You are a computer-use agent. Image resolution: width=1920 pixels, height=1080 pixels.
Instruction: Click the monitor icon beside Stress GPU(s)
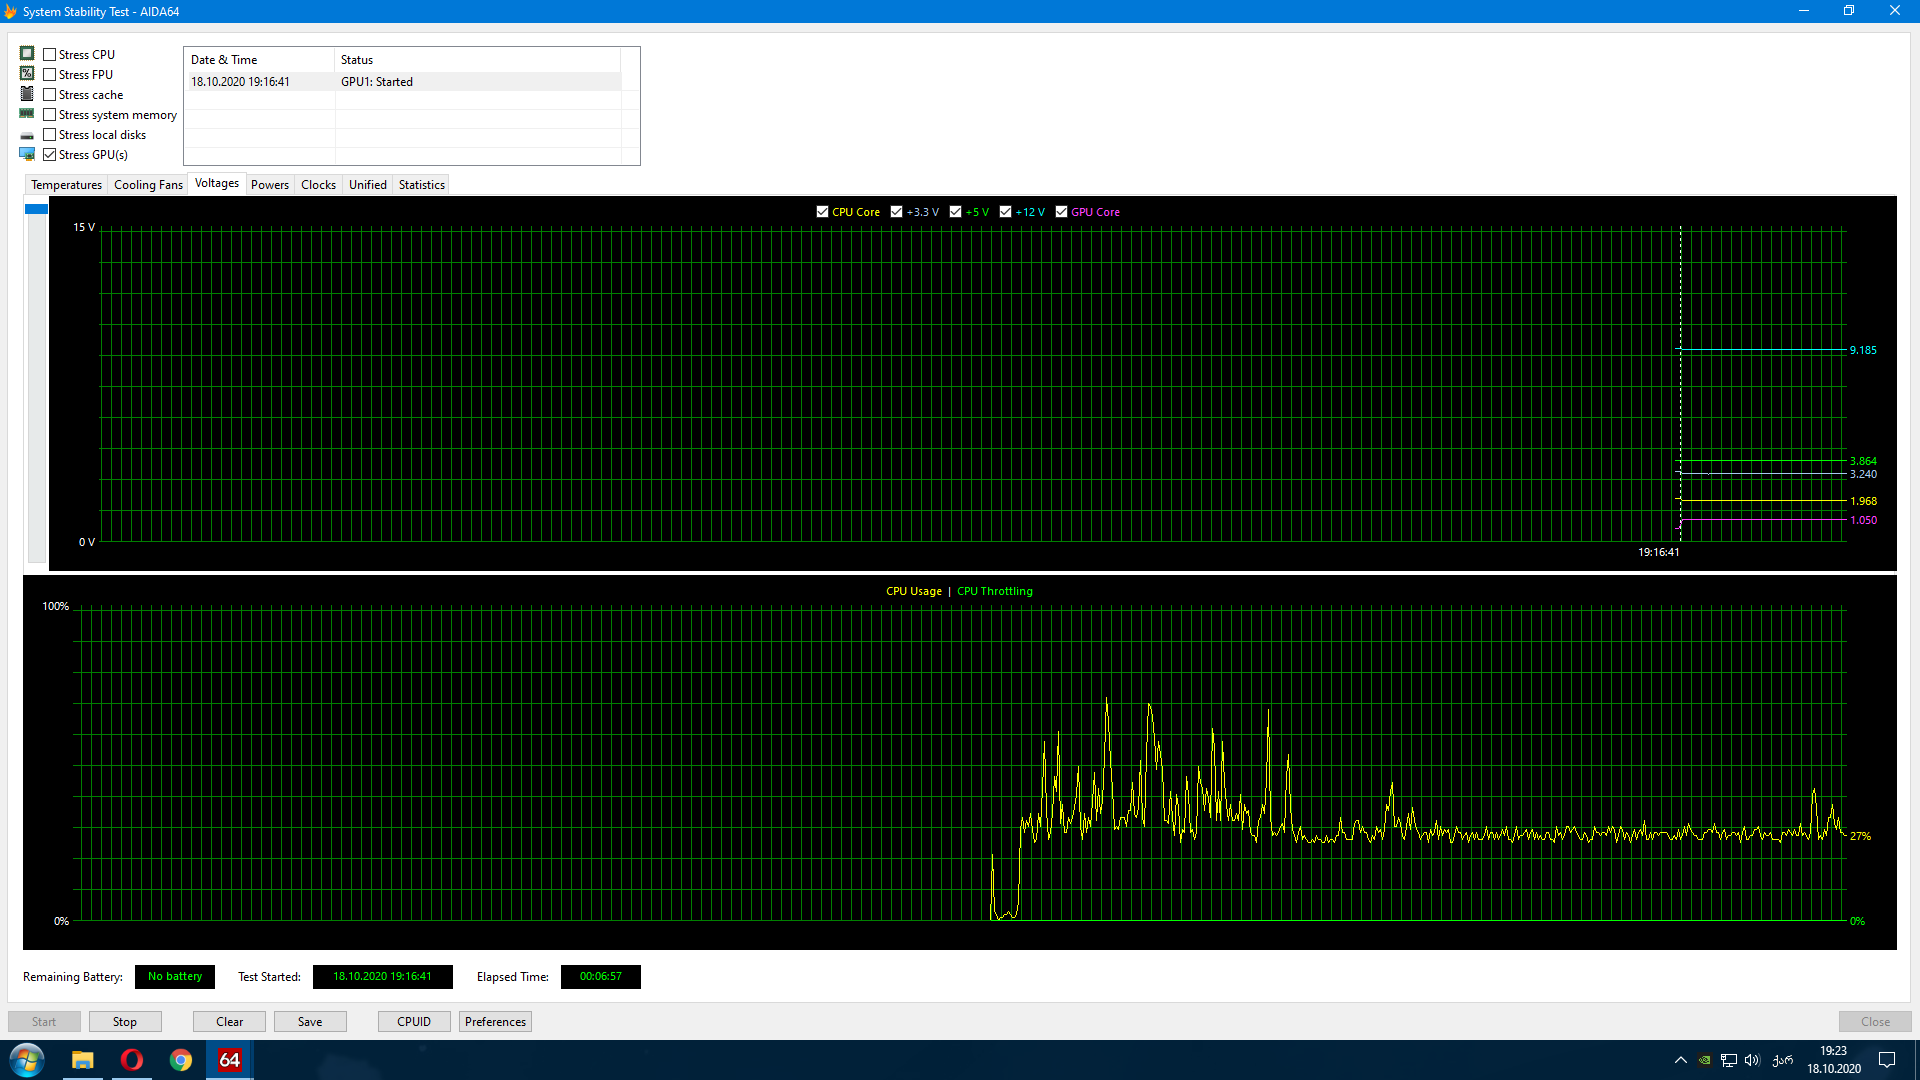point(27,154)
